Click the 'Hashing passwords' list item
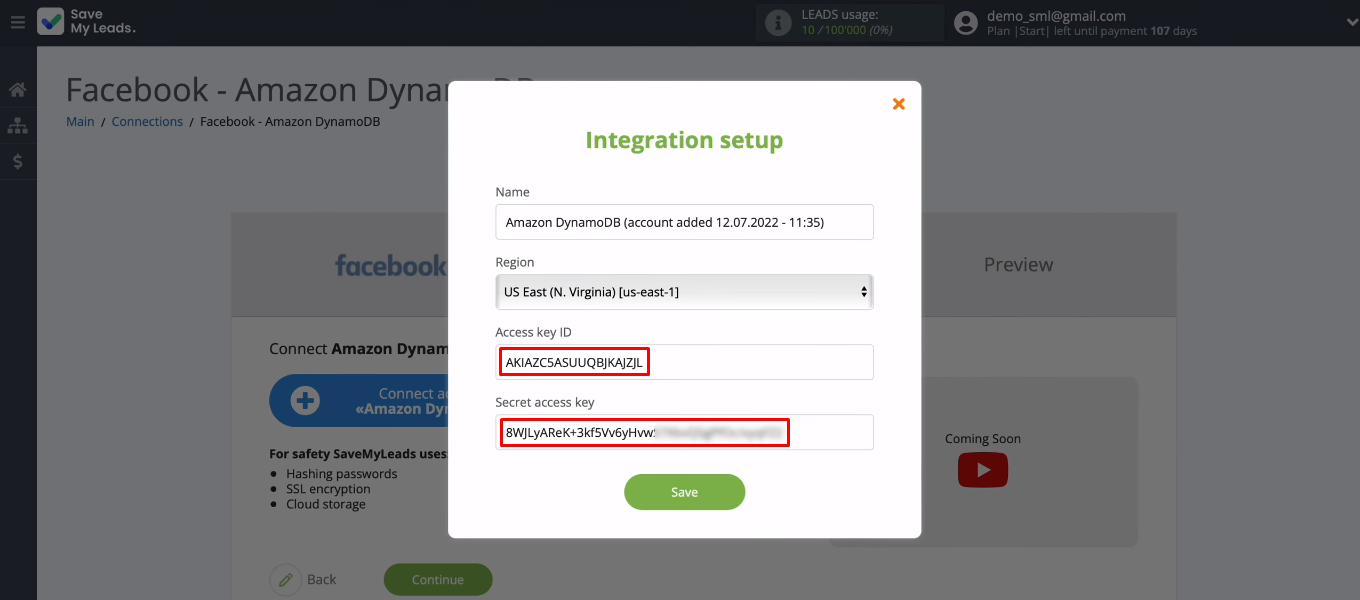 pyautogui.click(x=342, y=474)
